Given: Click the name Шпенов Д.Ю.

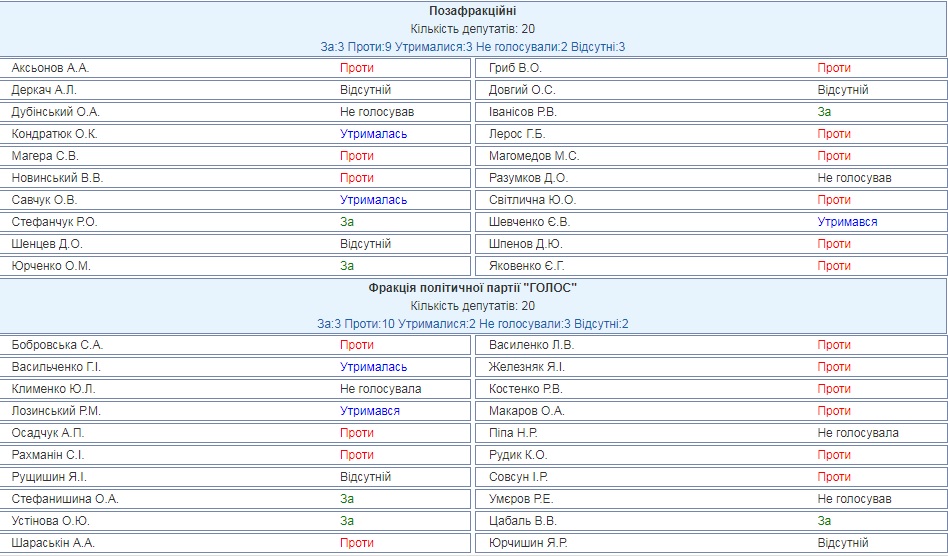Looking at the screenshot, I should click(526, 244).
